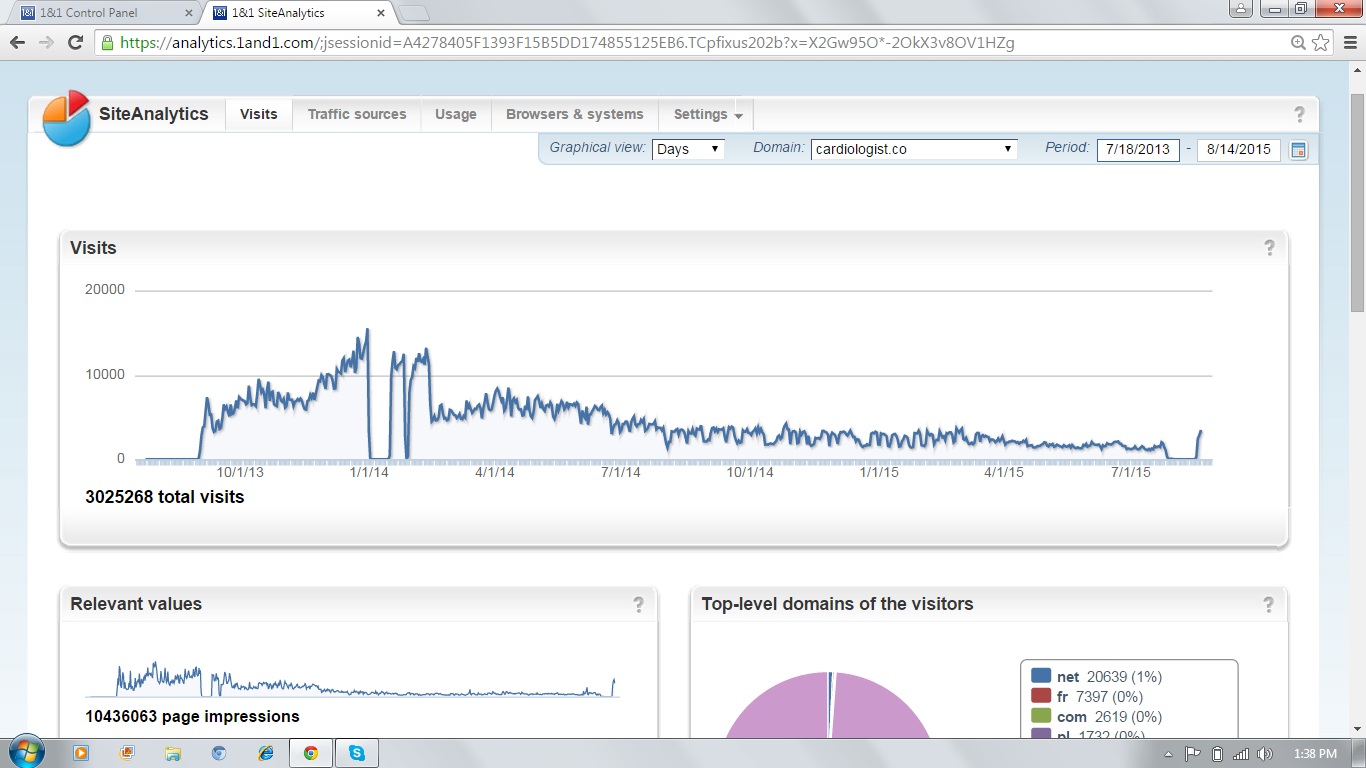Switch to Google Chrome in the taskbar
This screenshot has height=768, width=1366.
[311, 753]
